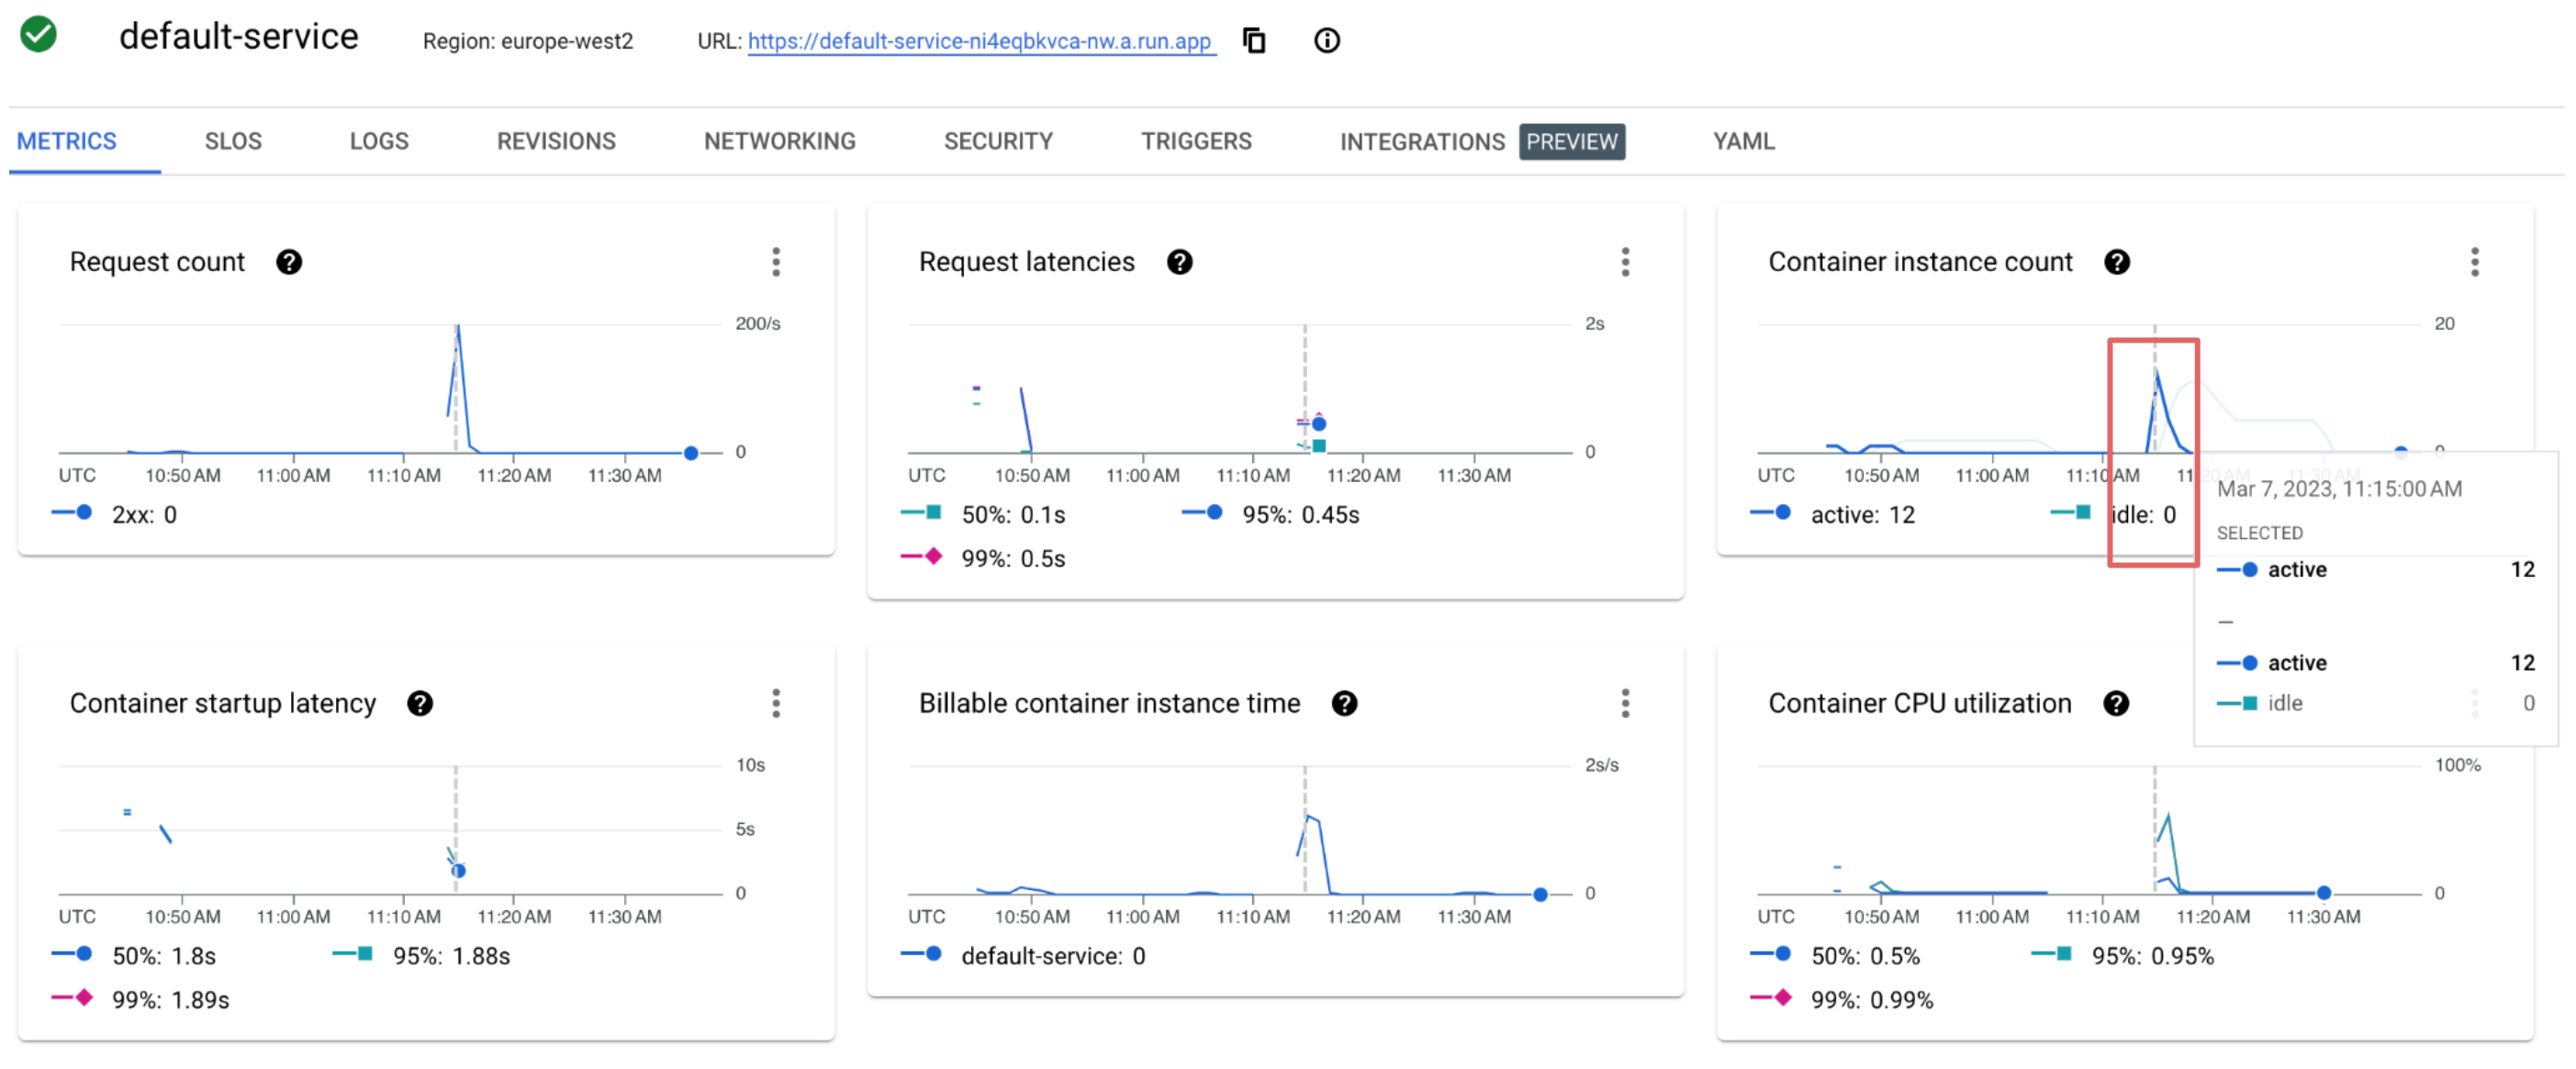Toggle the 2xx series in Request count legend
2576x1069 pixels.
click(x=132, y=515)
